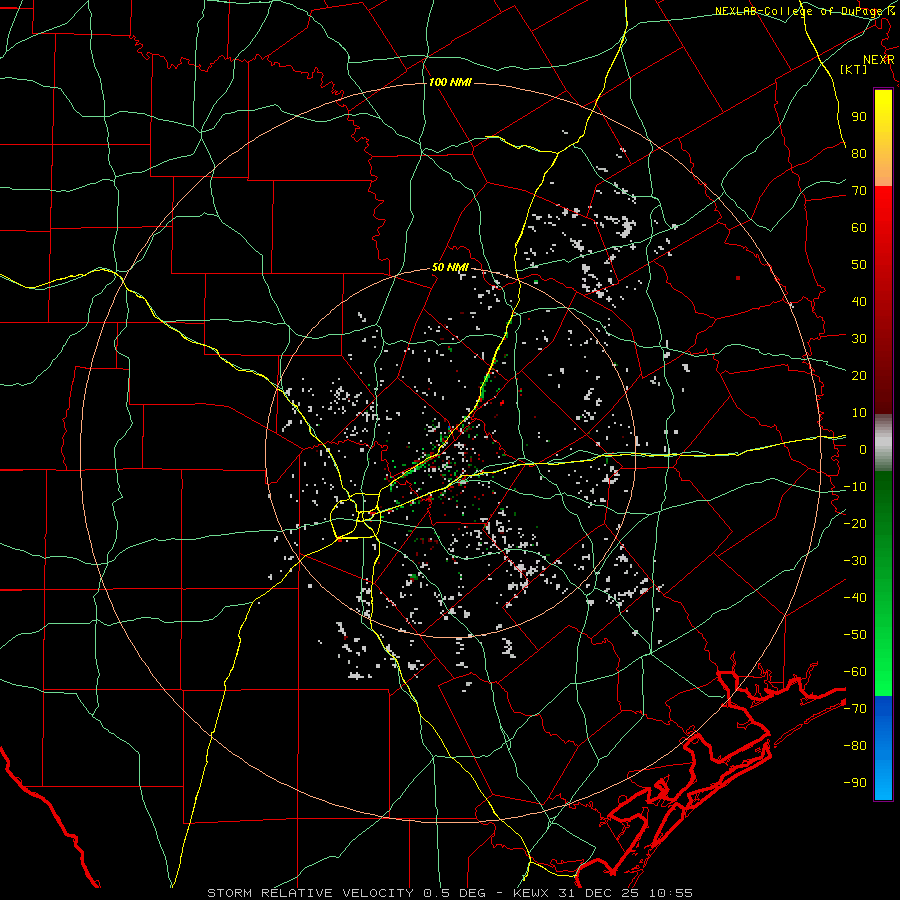The height and width of the screenshot is (900, 900).
Task: Click the gray zero-velocity band of the color bar
Action: pos(883,443)
